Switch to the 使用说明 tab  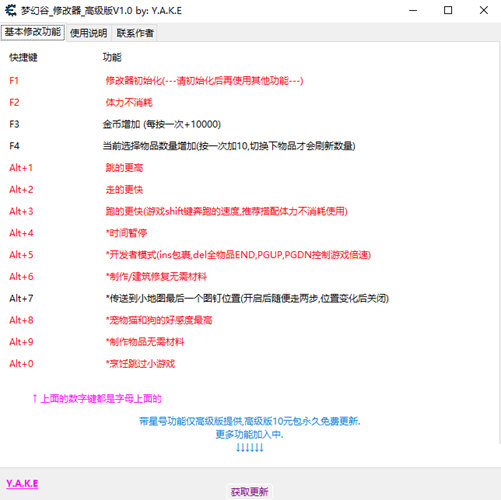[x=88, y=33]
